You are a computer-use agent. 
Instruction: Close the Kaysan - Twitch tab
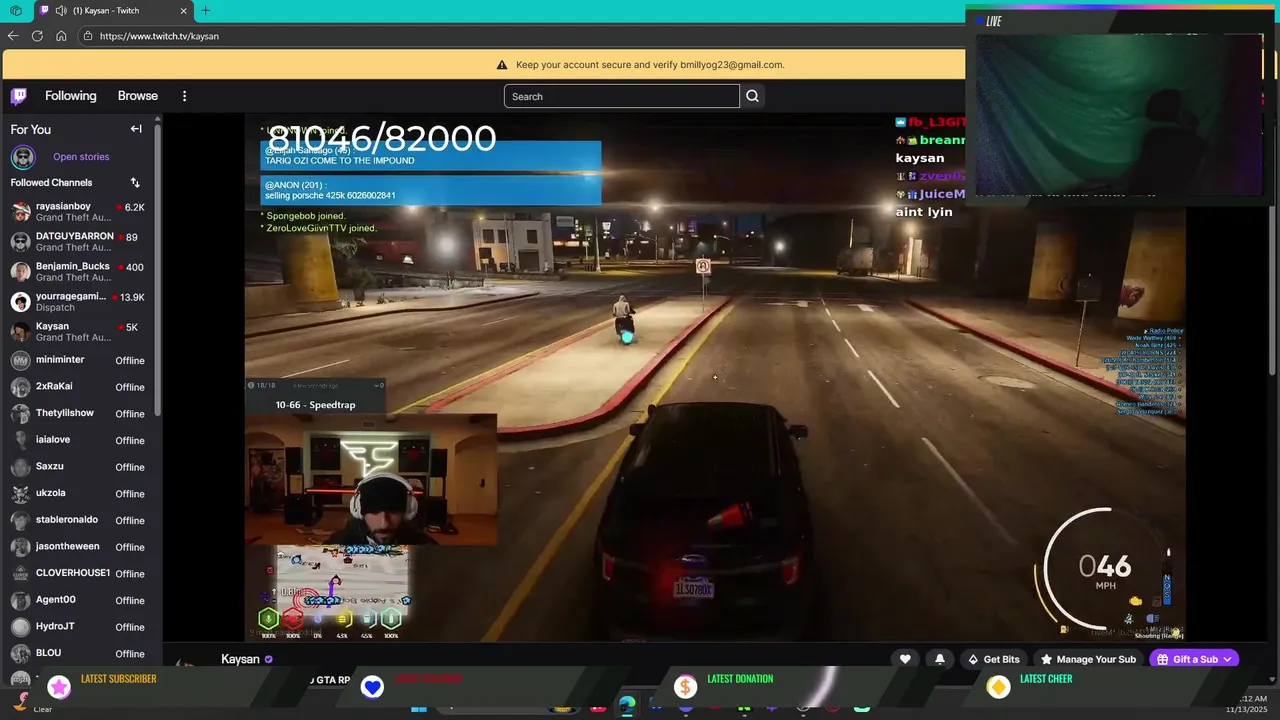[x=183, y=10]
